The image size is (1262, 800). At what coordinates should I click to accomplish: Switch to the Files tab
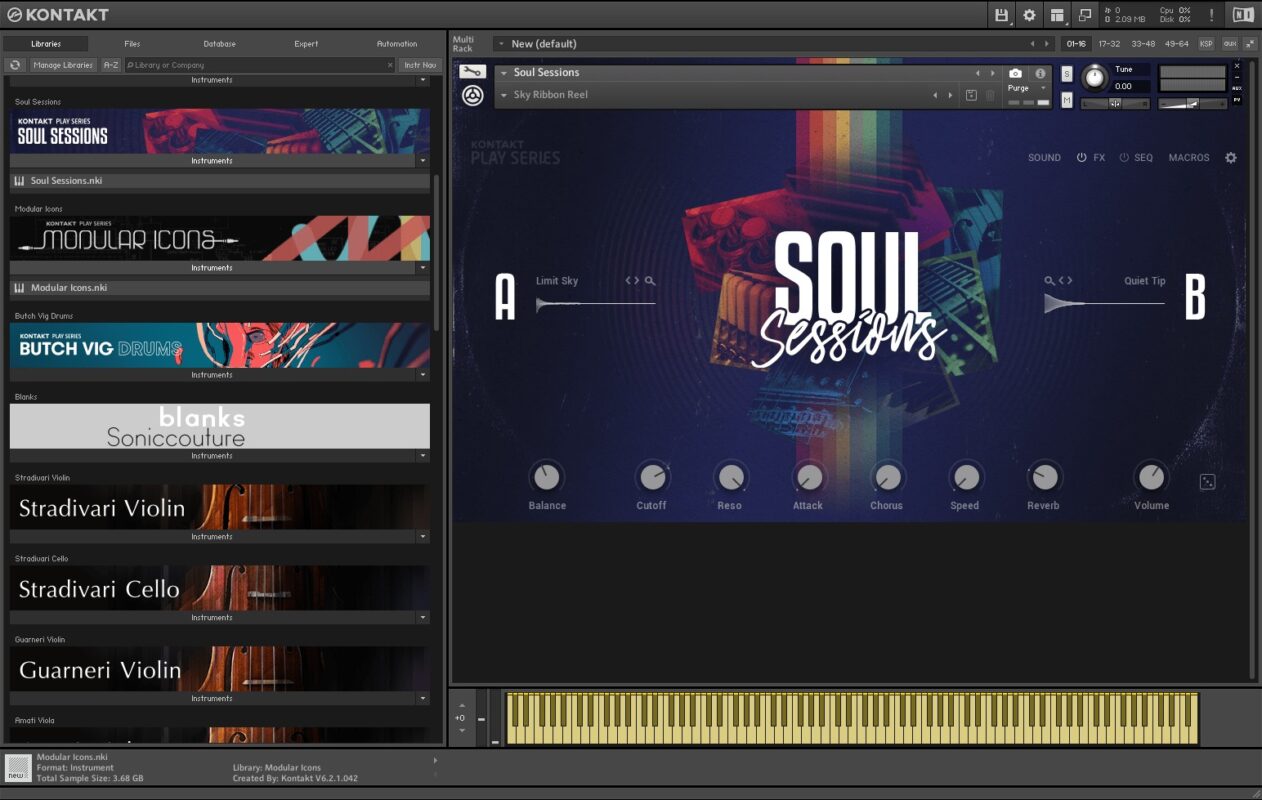click(x=132, y=44)
